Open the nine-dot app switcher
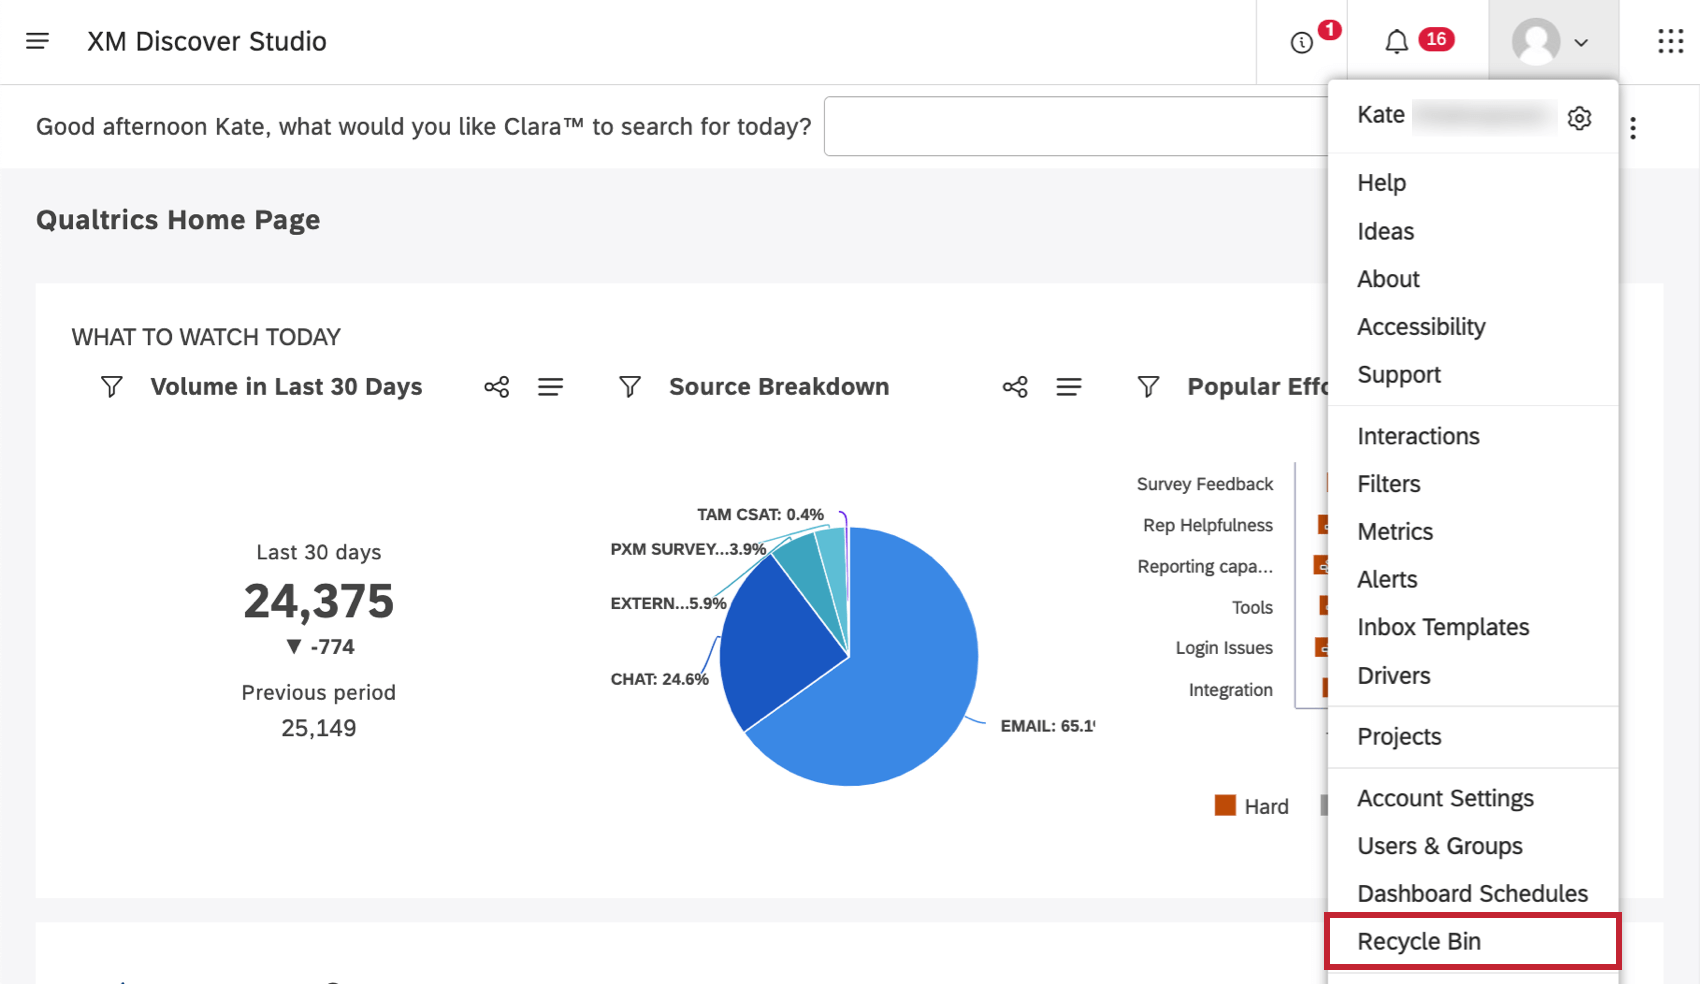Viewport: 1700px width, 984px height. 1670,41
